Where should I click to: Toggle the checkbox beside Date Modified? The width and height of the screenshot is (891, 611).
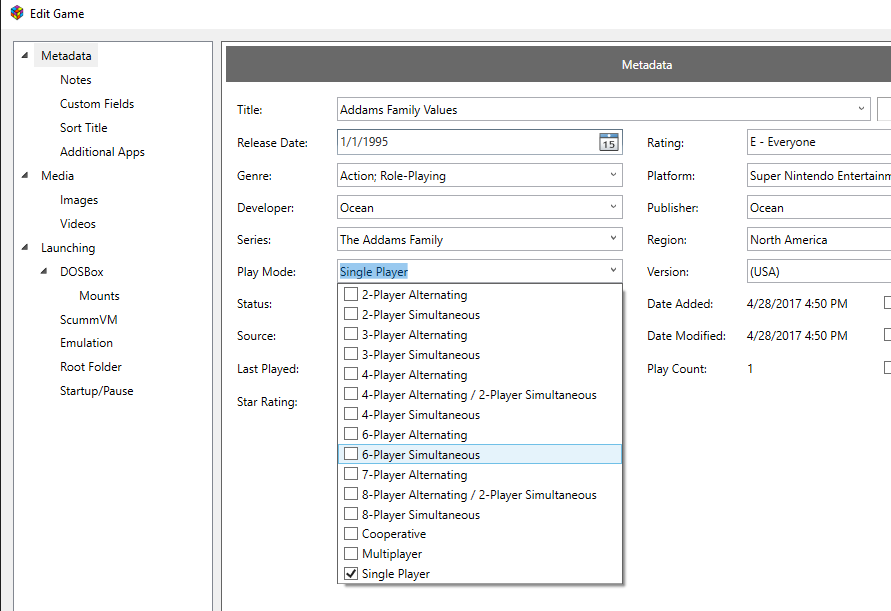click(x=888, y=335)
